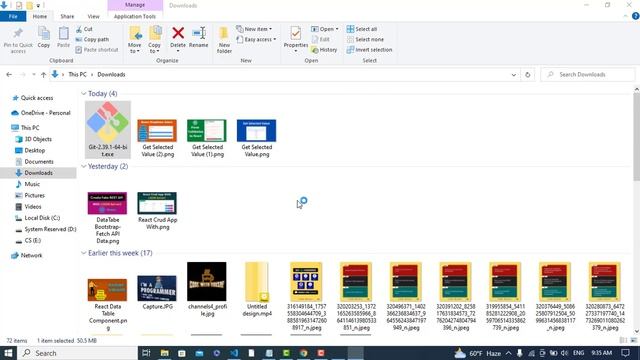Image resolution: width=640 pixels, height=360 pixels.
Task: Select DataTabe Bootstrap-Fetch API Data.png
Action: (x=108, y=218)
